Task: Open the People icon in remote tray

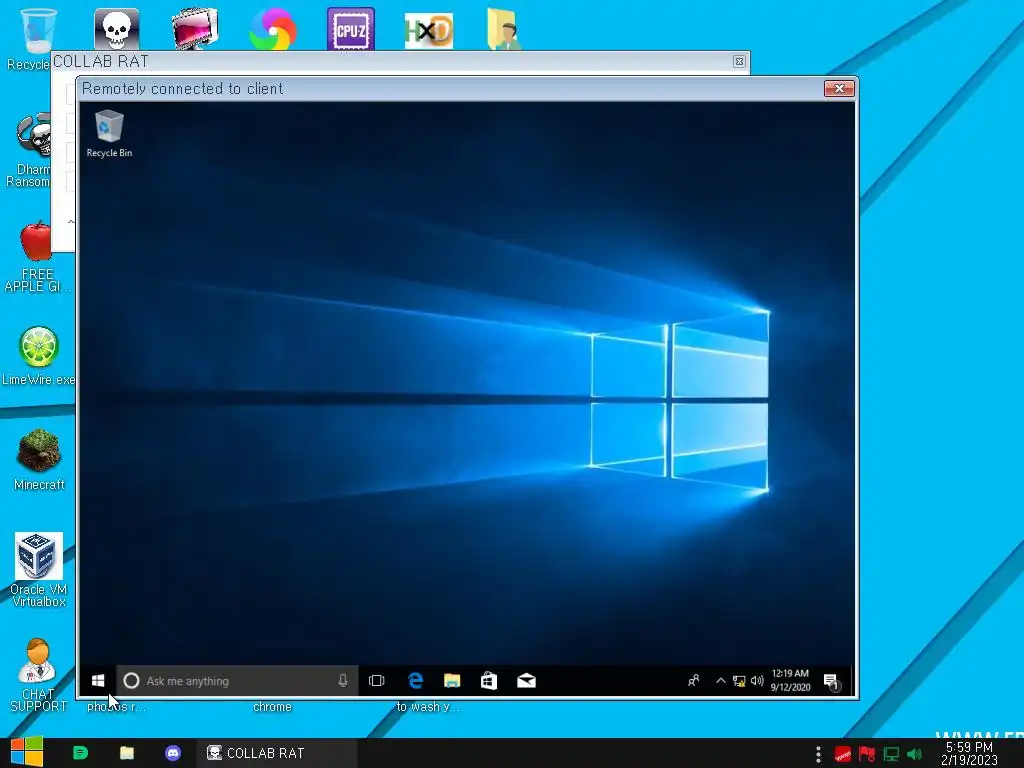Action: pos(694,681)
